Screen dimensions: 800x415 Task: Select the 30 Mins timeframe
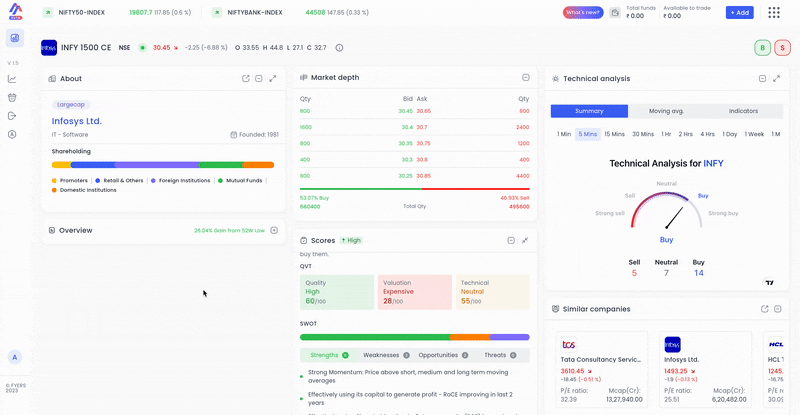point(643,134)
